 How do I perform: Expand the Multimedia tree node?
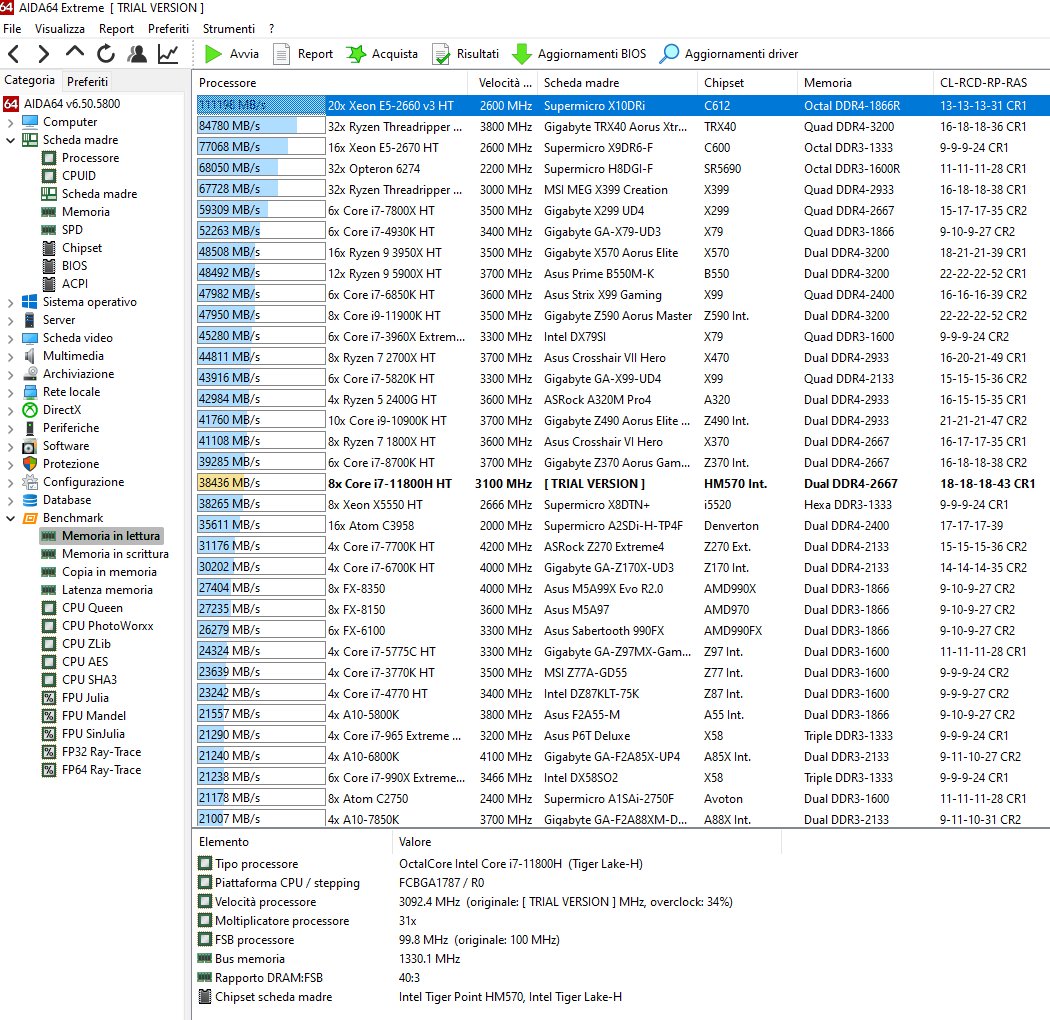tap(10, 357)
